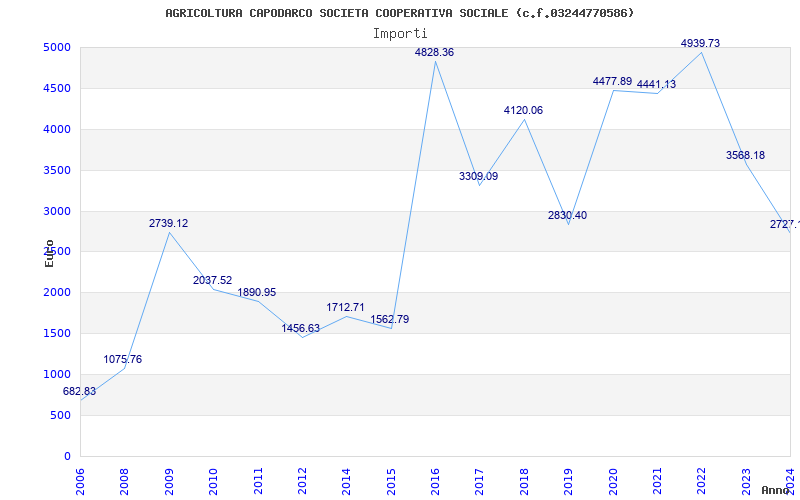The height and width of the screenshot is (500, 800).
Task: Select the 1890.95 data label
Action: (x=257, y=292)
